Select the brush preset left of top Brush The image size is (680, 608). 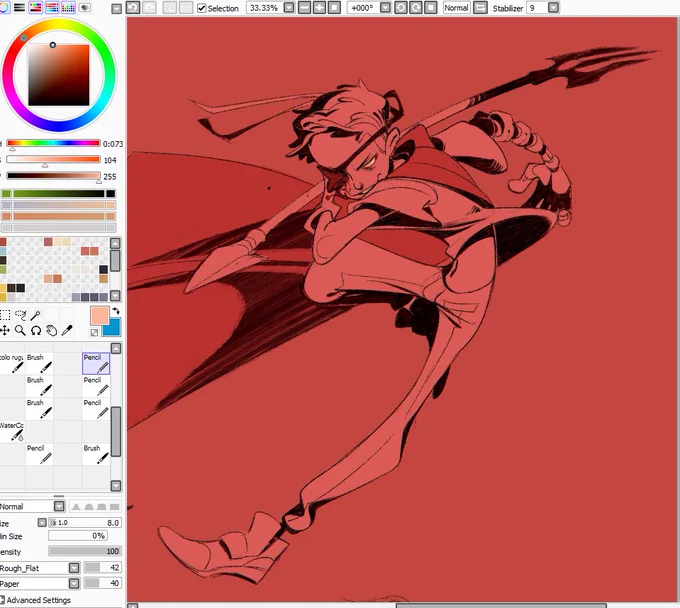point(12,363)
